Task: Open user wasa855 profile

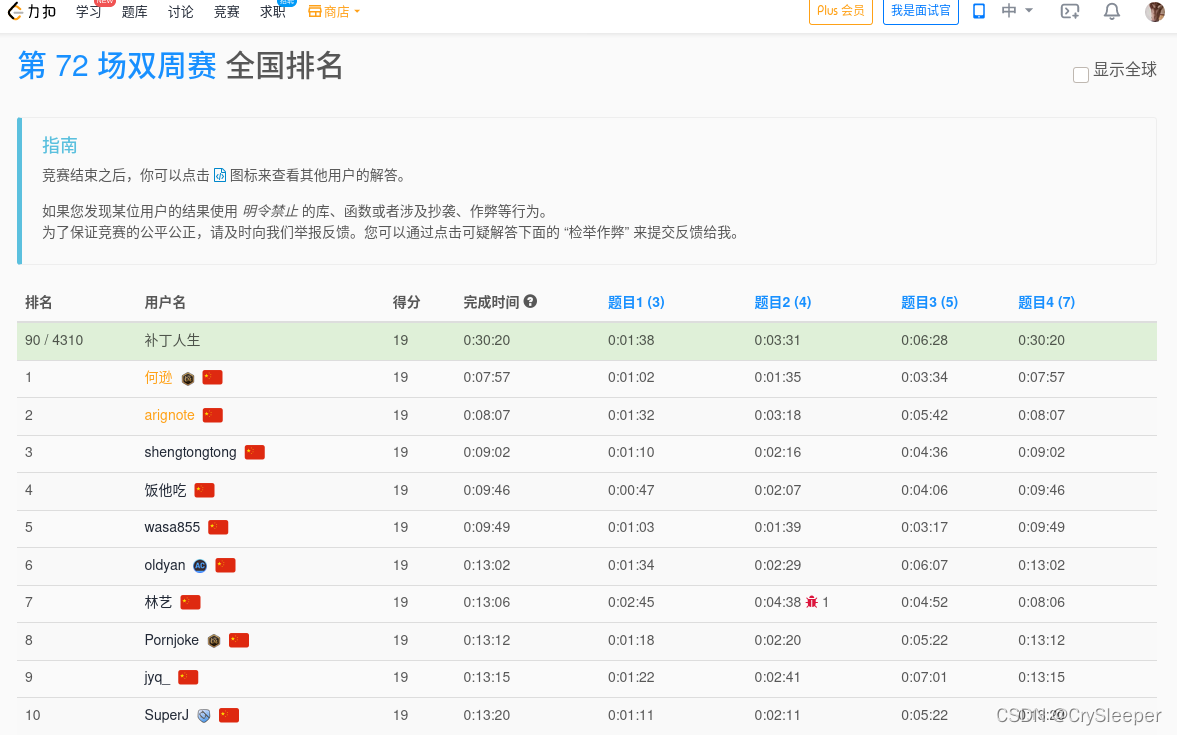Action: [172, 527]
